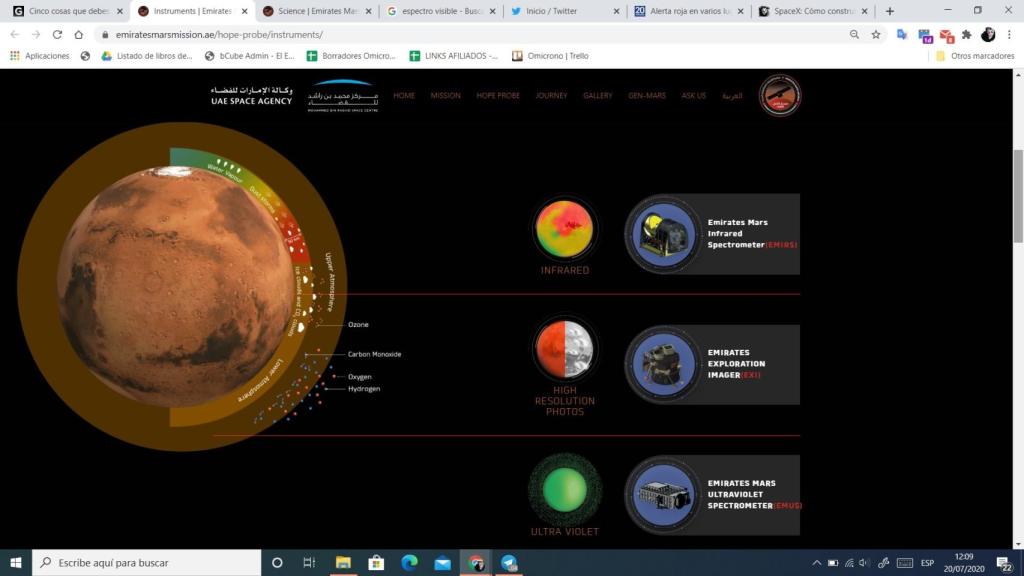
Task: Click the browser address bar URL
Action: point(219,35)
